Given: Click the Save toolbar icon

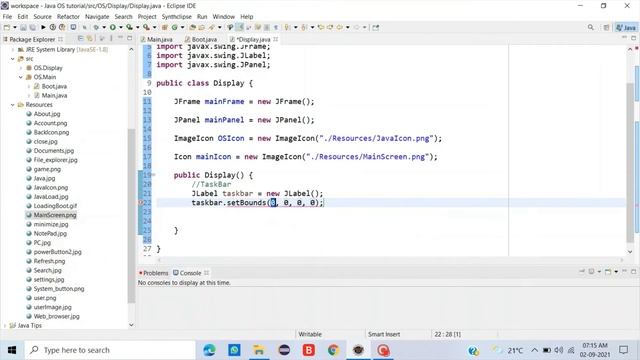Looking at the screenshot, I should pyautogui.click(x=23, y=27).
